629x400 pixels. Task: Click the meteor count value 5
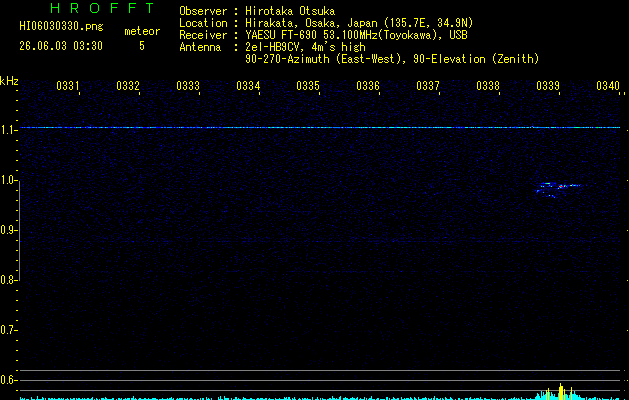(142, 46)
